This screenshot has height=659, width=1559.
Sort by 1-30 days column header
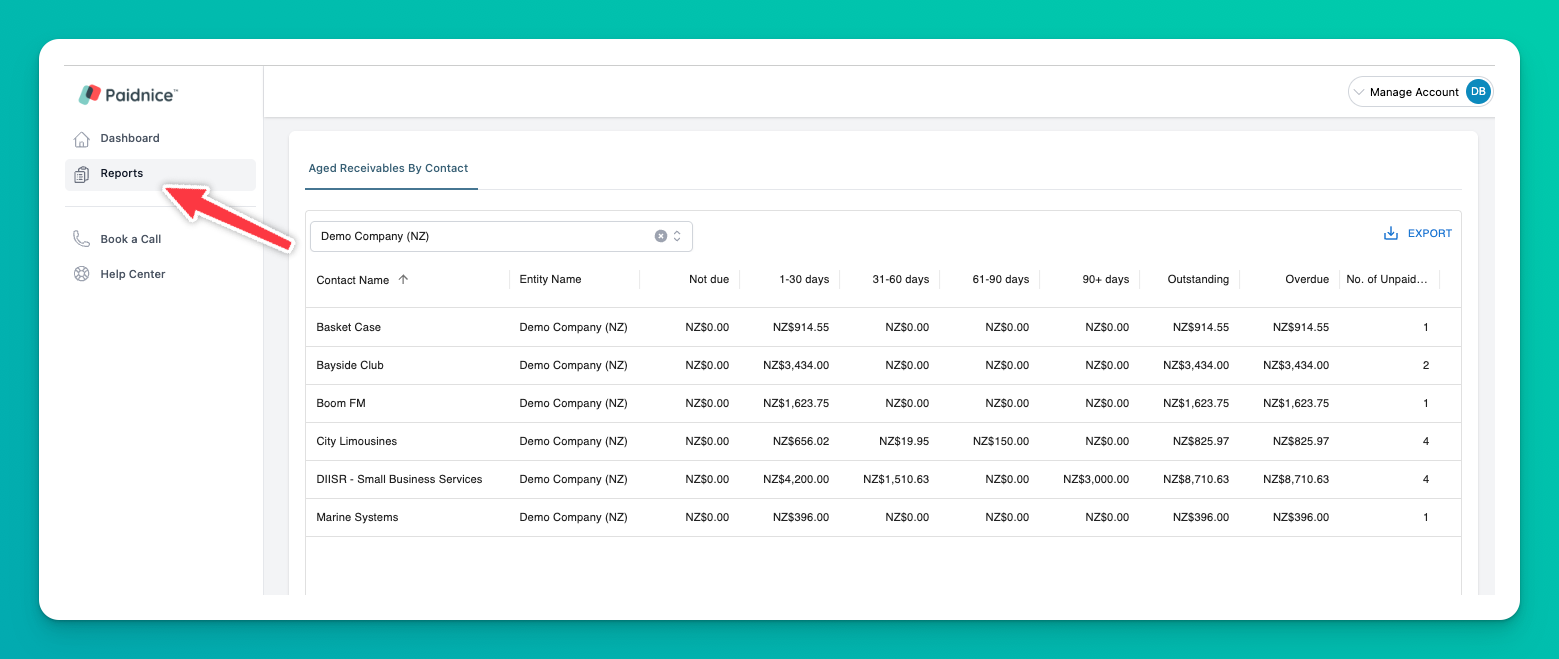pos(804,279)
